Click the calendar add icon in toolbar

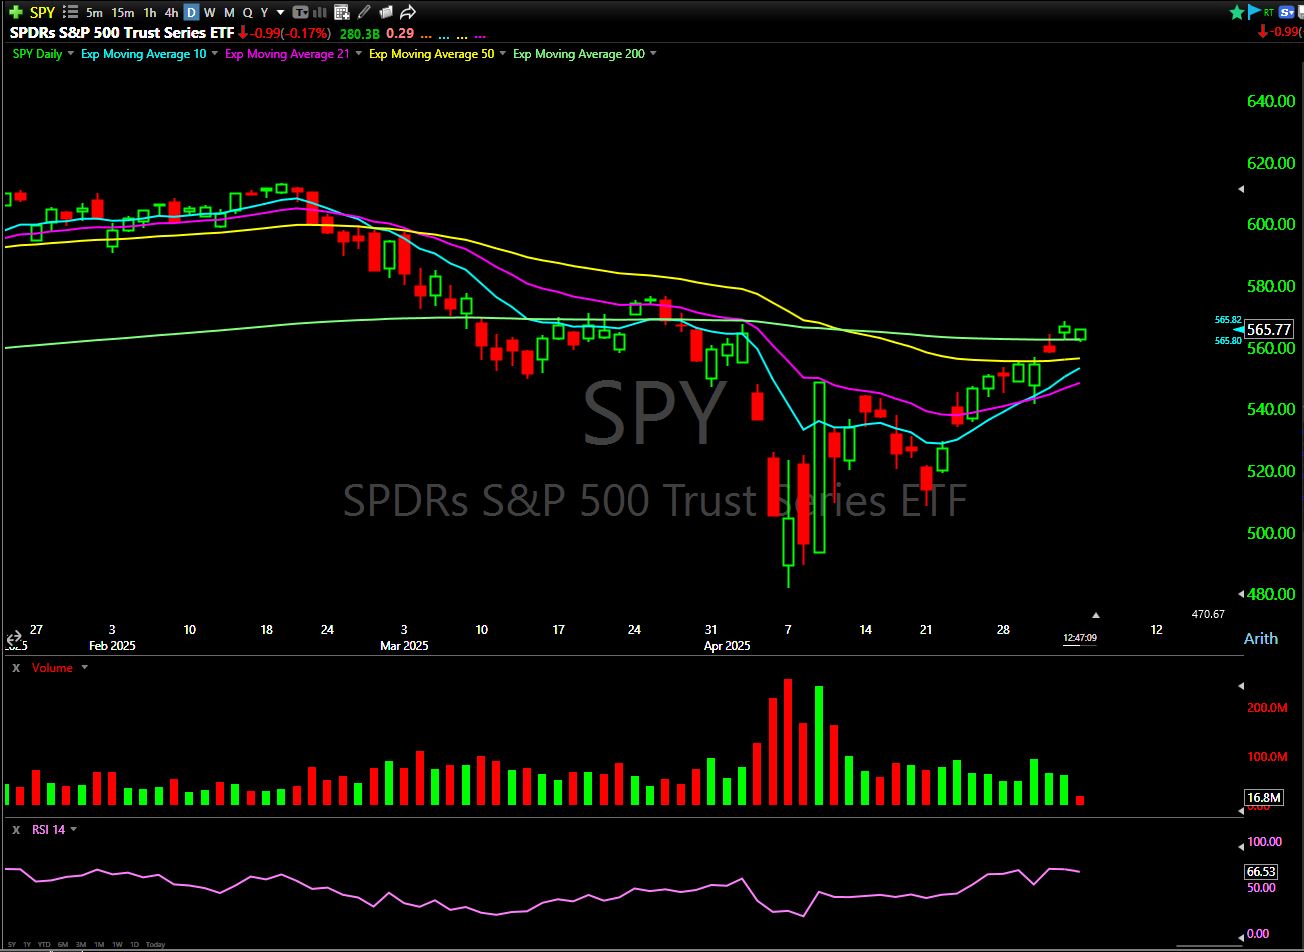[x=342, y=12]
